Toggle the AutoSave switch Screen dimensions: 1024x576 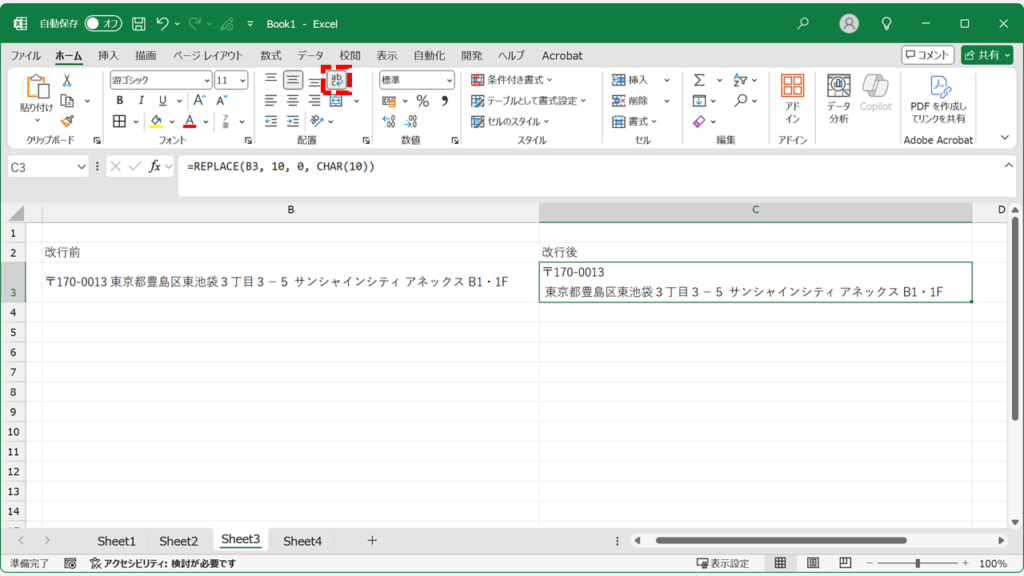(103, 24)
